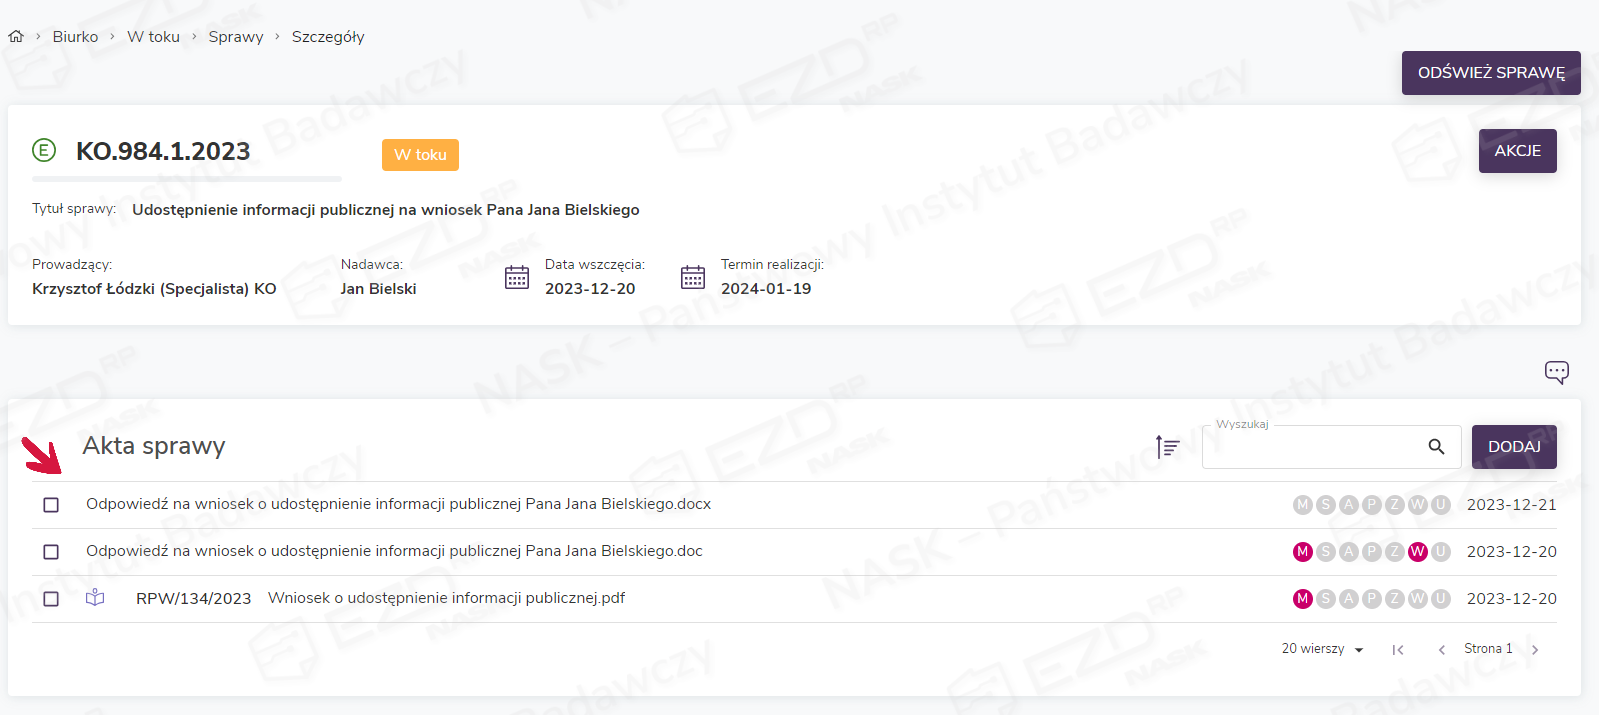Screen dimensions: 1599x715
Task: Click the green E icon next to KO.984.1.2023
Action: pos(44,151)
